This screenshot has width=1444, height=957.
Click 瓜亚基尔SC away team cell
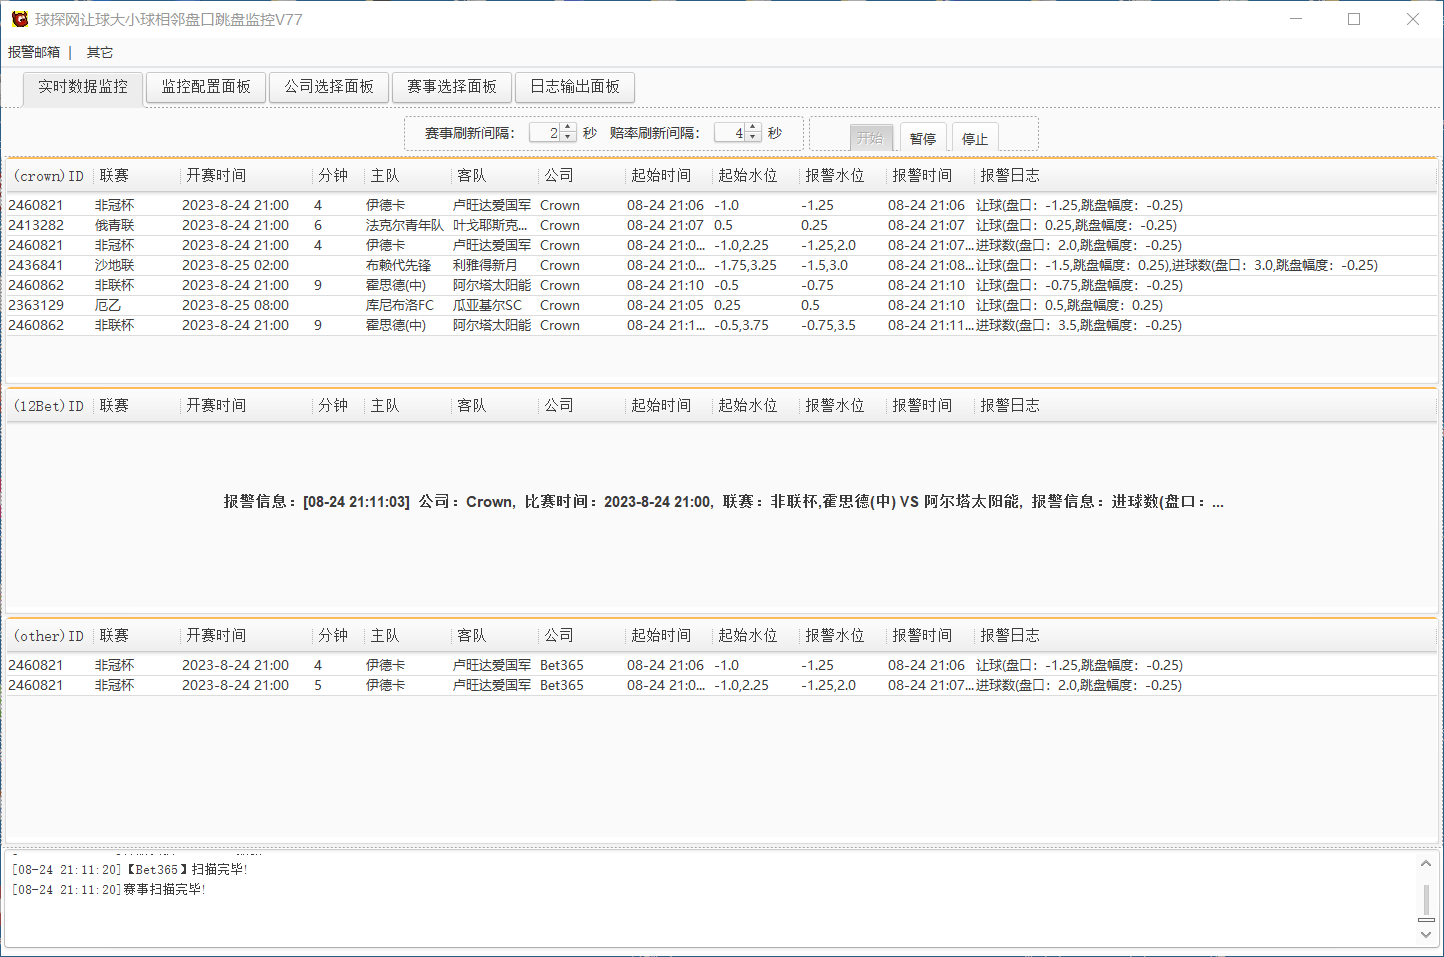coord(488,305)
